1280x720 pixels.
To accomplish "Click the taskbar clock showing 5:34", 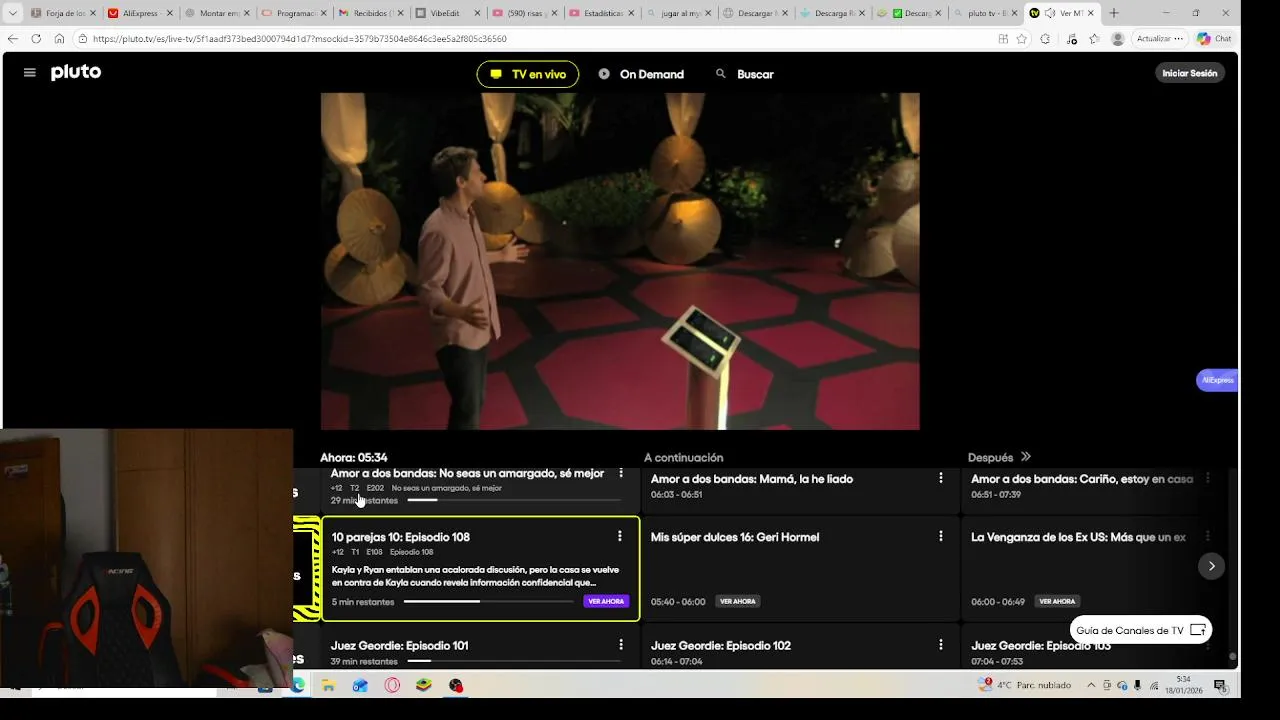I will (x=1184, y=685).
